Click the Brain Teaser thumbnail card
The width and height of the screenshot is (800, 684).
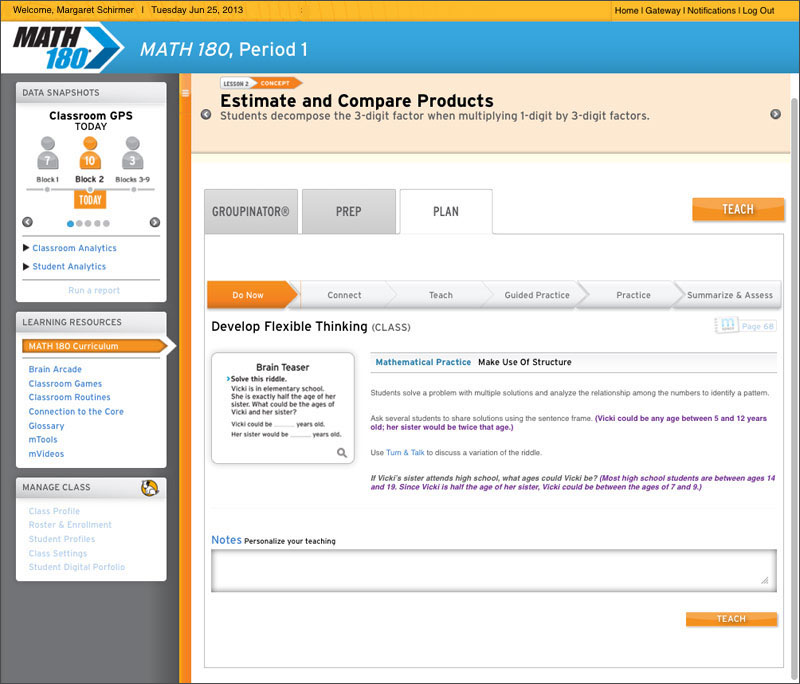[283, 408]
